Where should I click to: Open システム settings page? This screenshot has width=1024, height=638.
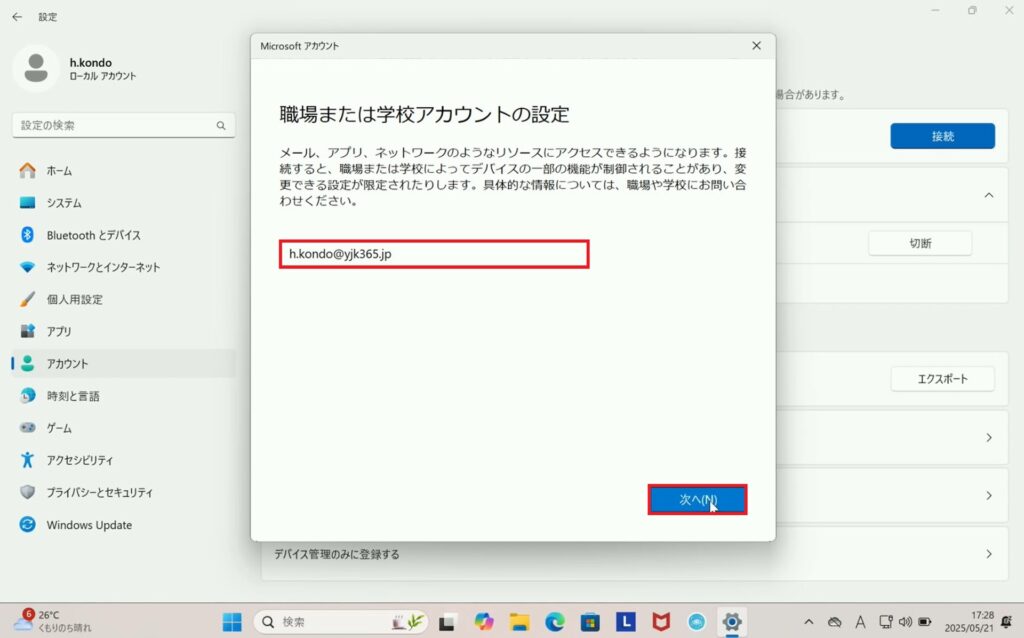(x=64, y=203)
